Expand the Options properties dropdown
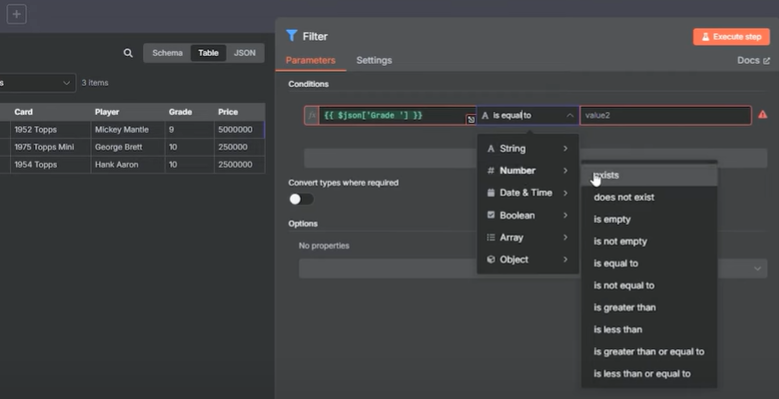 pos(533,268)
